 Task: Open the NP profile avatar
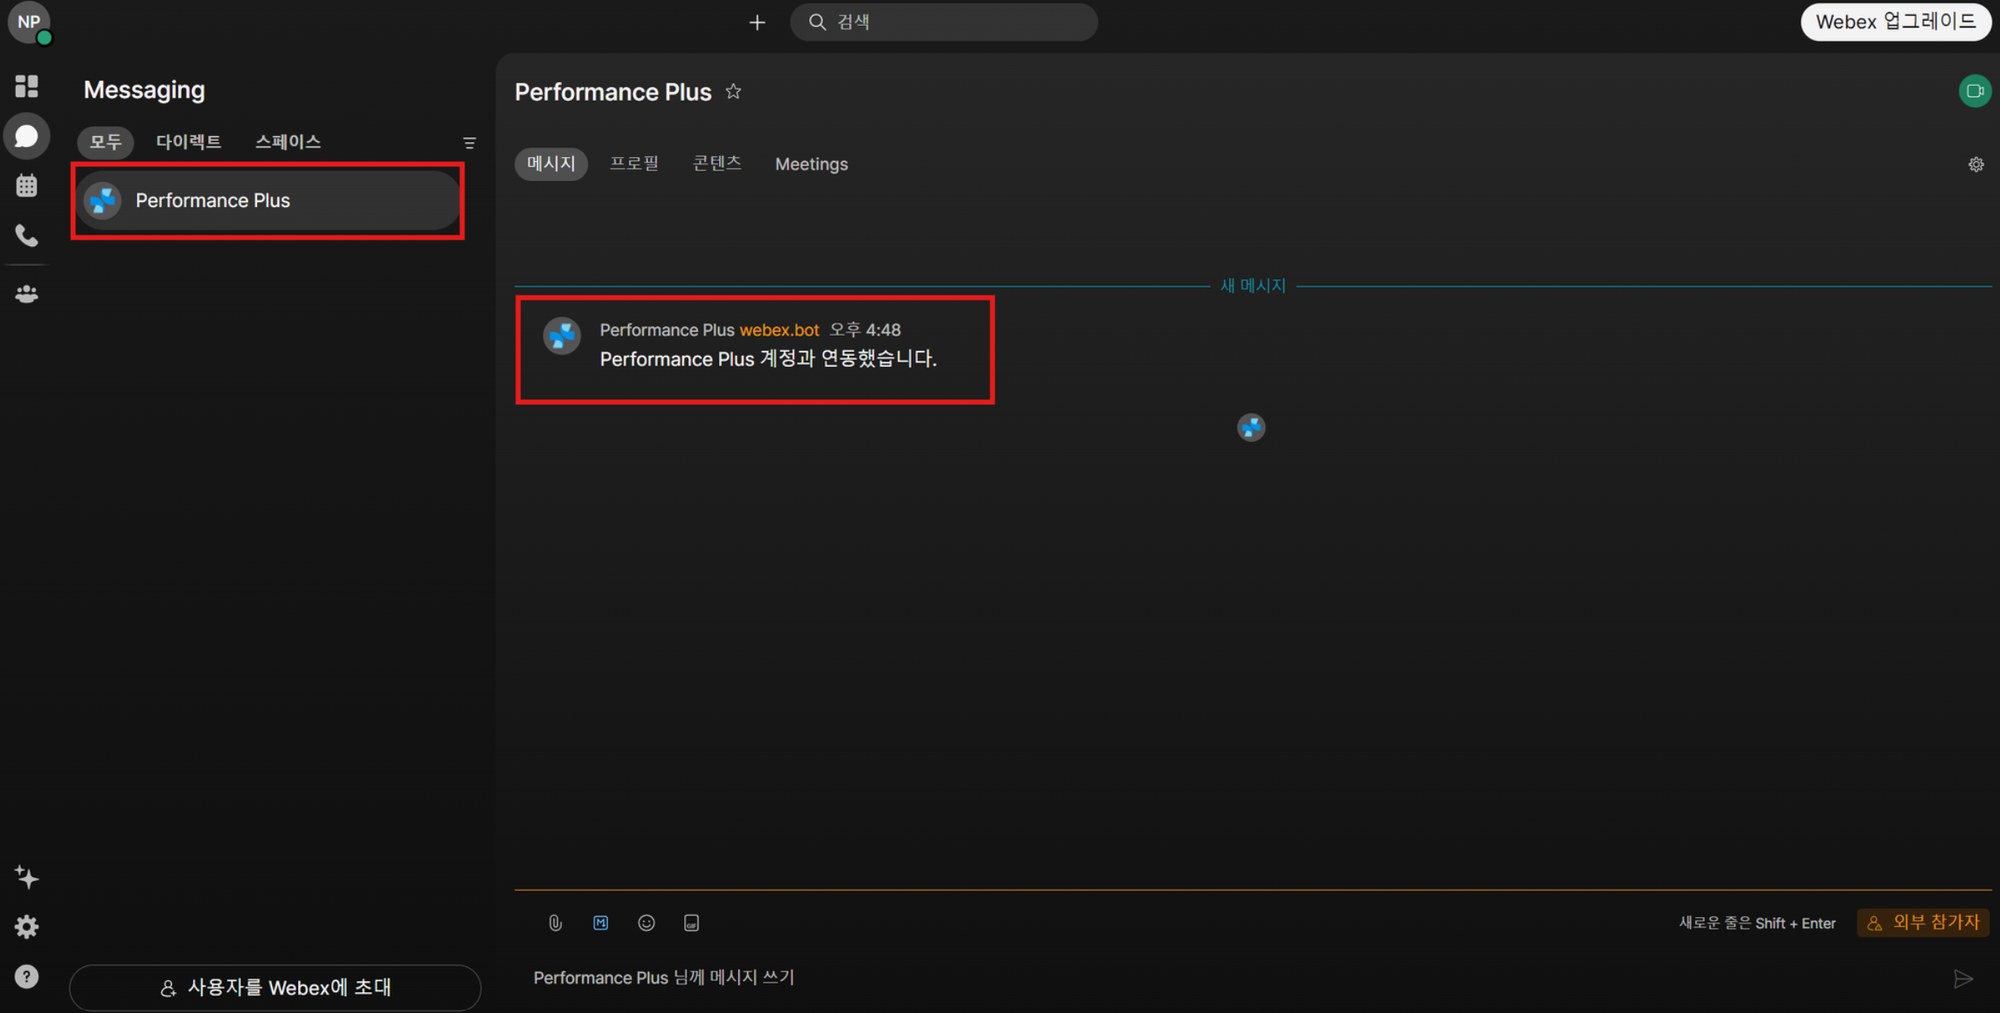[29, 22]
